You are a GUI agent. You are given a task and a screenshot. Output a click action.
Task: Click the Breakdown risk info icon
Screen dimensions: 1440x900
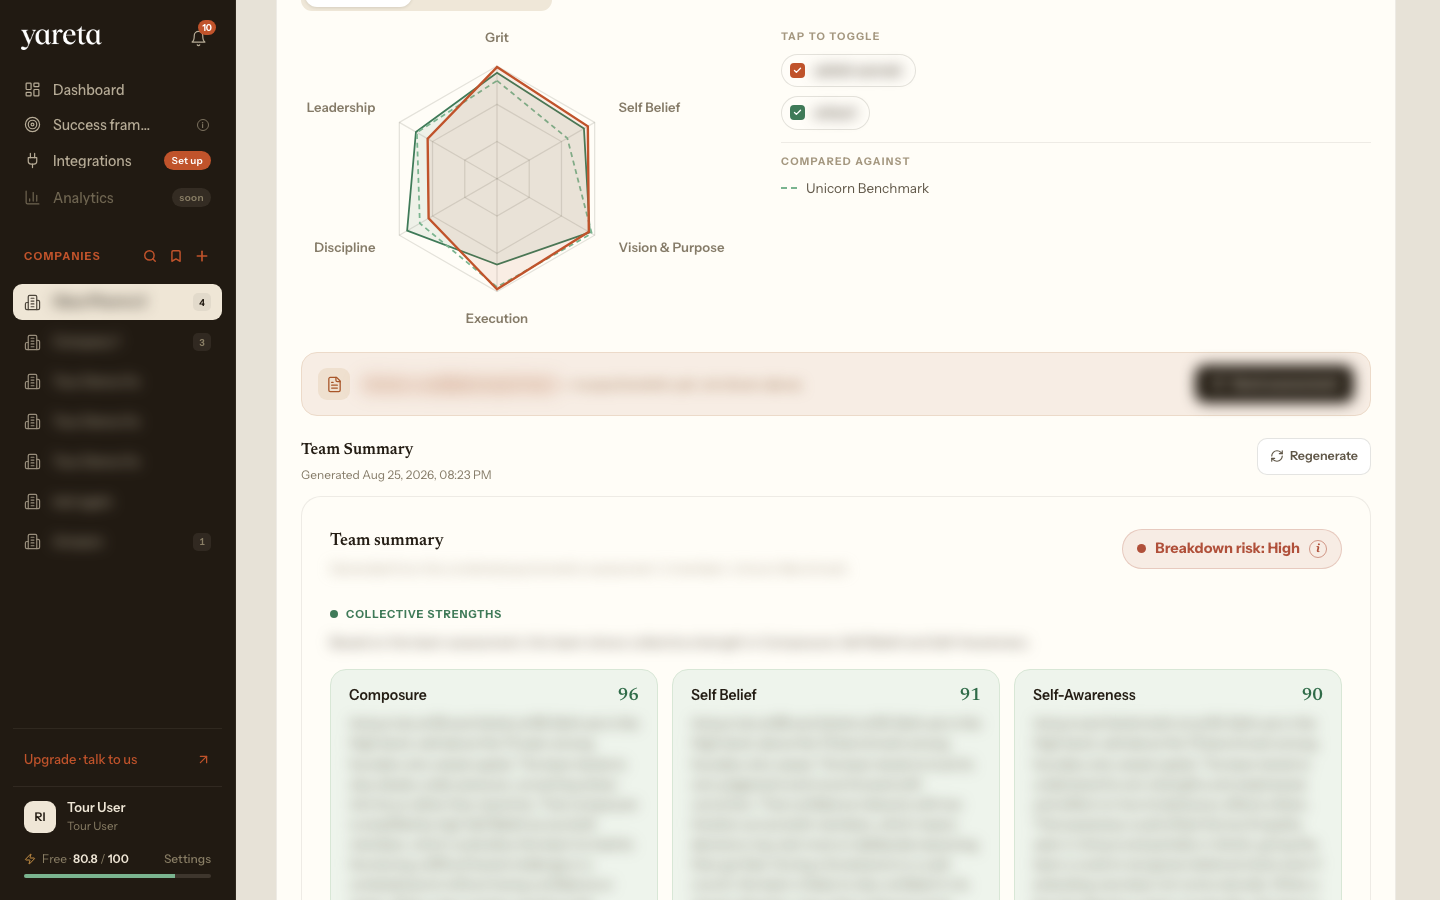[x=1318, y=548]
